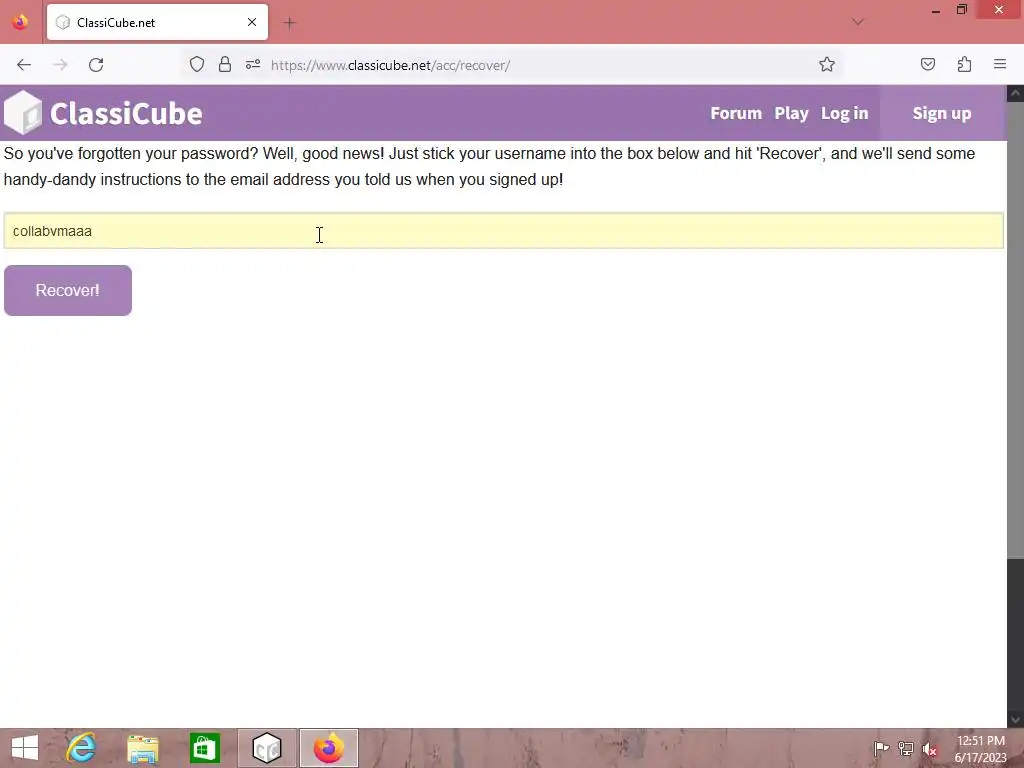Image resolution: width=1024 pixels, height=768 pixels.
Task: Click the Recover! button
Action: pyautogui.click(x=68, y=291)
